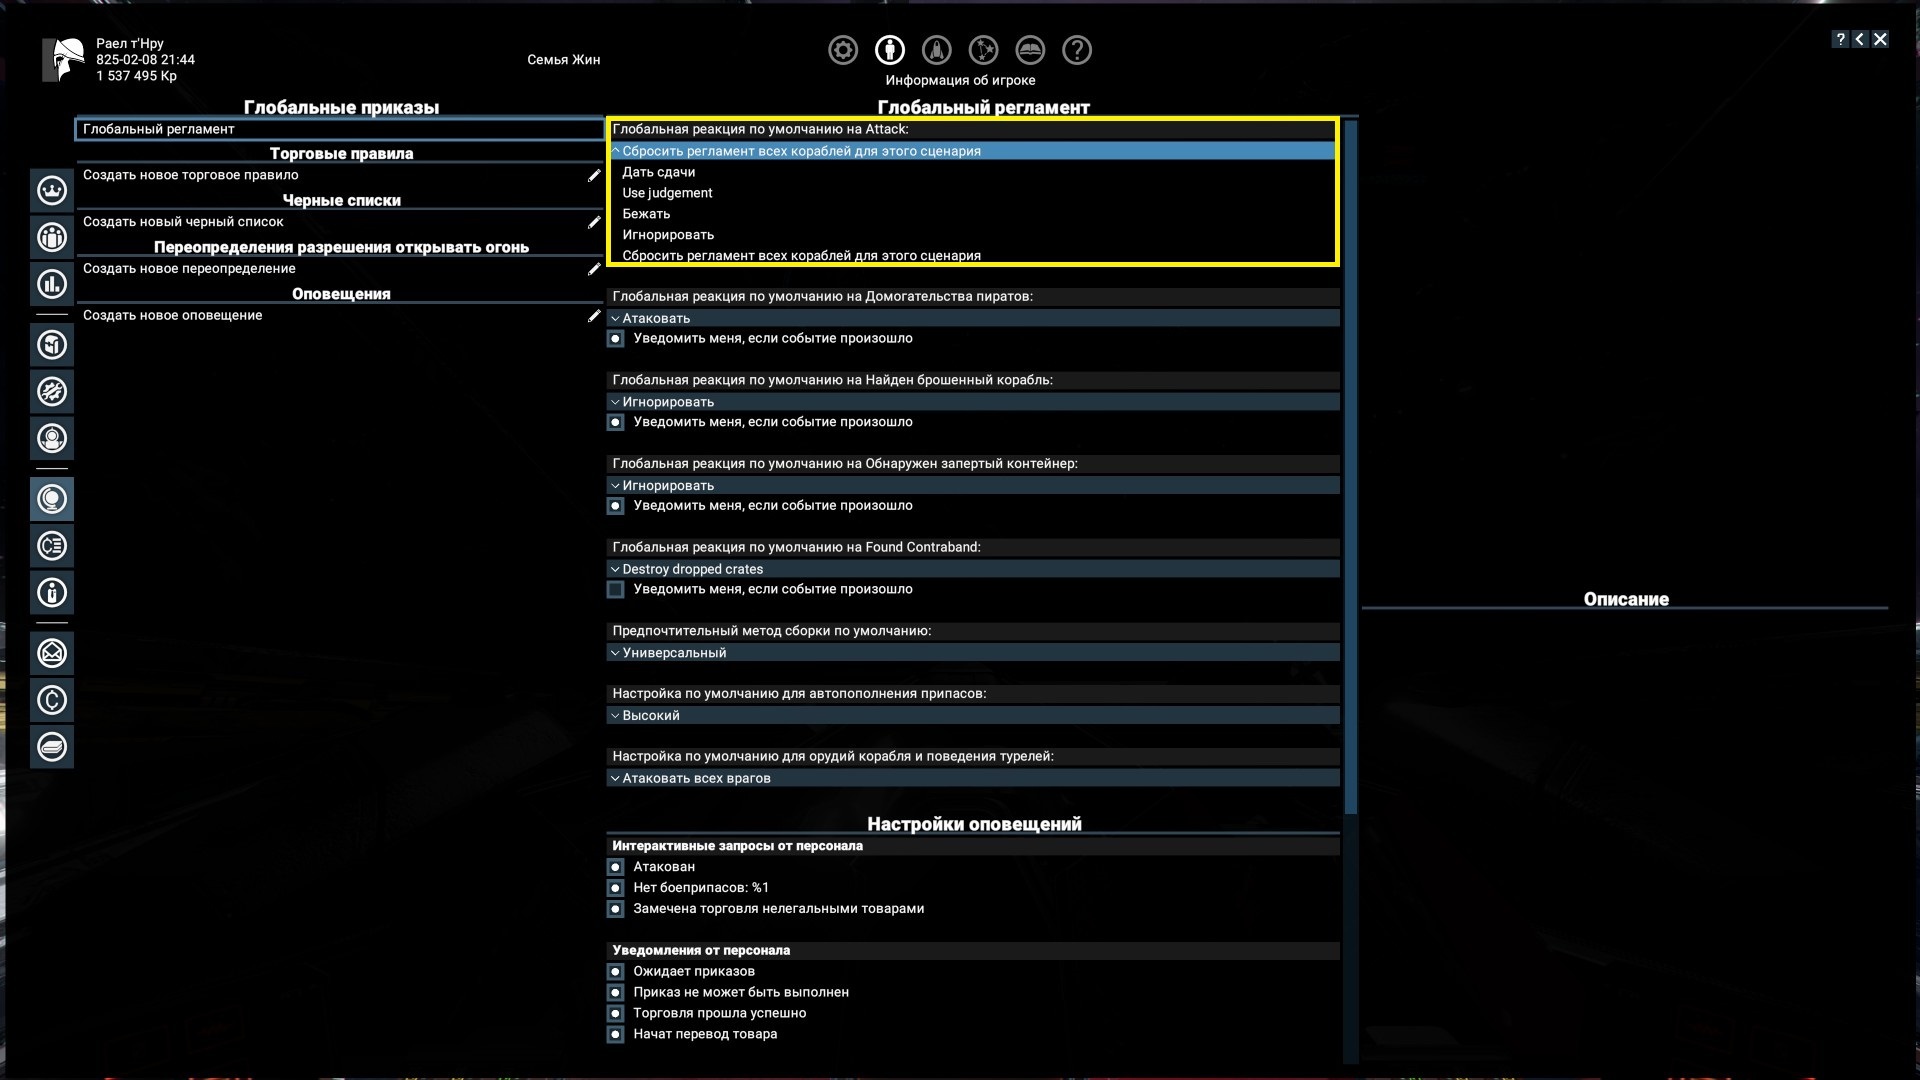Open the rocket ship menu icon
The width and height of the screenshot is (1920, 1080).
click(937, 50)
